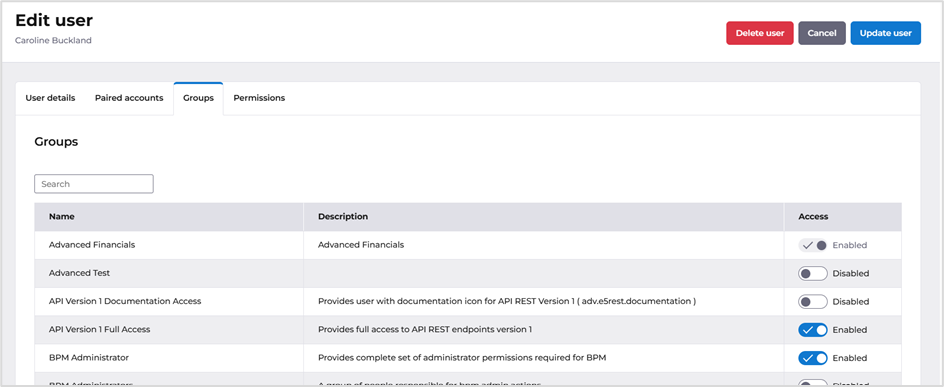The width and height of the screenshot is (944, 387).
Task: Turn off BPM Administrator access toggle
Action: coord(813,358)
